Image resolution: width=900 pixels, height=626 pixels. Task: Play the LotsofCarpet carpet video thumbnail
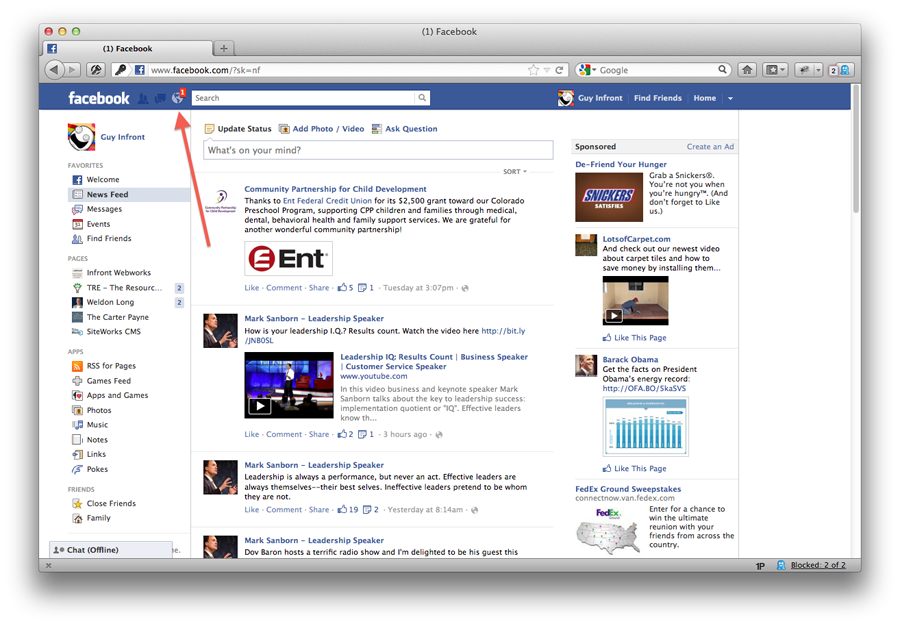[x=635, y=301]
